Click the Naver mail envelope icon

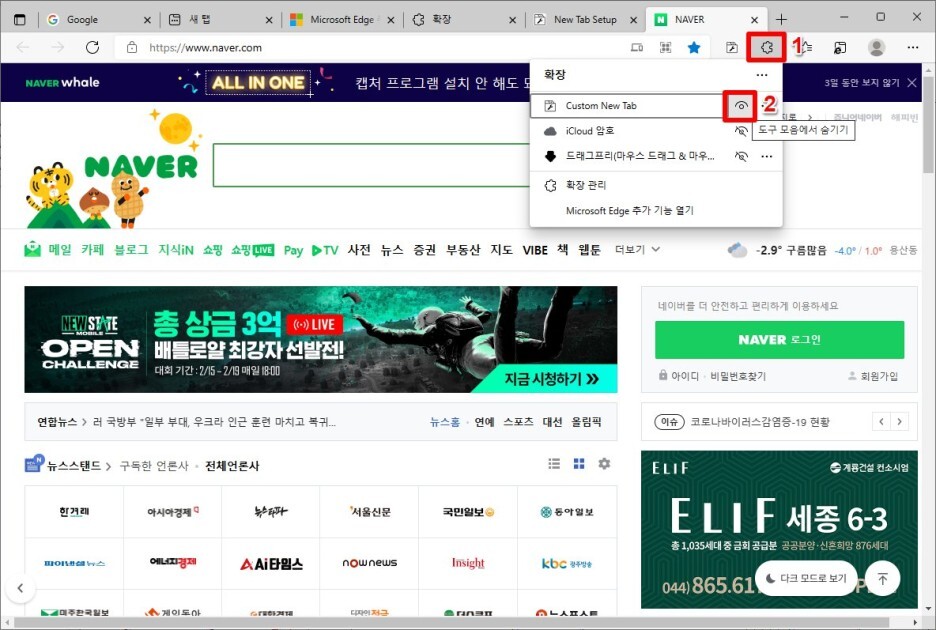32,250
